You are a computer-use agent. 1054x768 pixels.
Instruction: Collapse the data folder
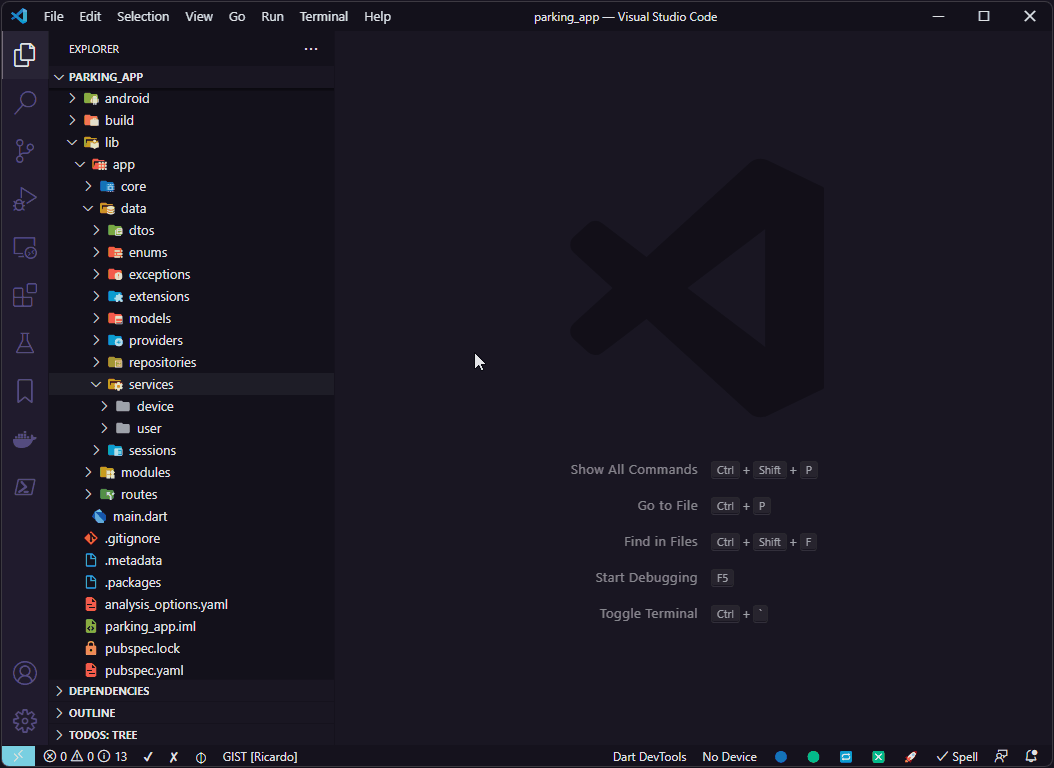click(x=192, y=208)
